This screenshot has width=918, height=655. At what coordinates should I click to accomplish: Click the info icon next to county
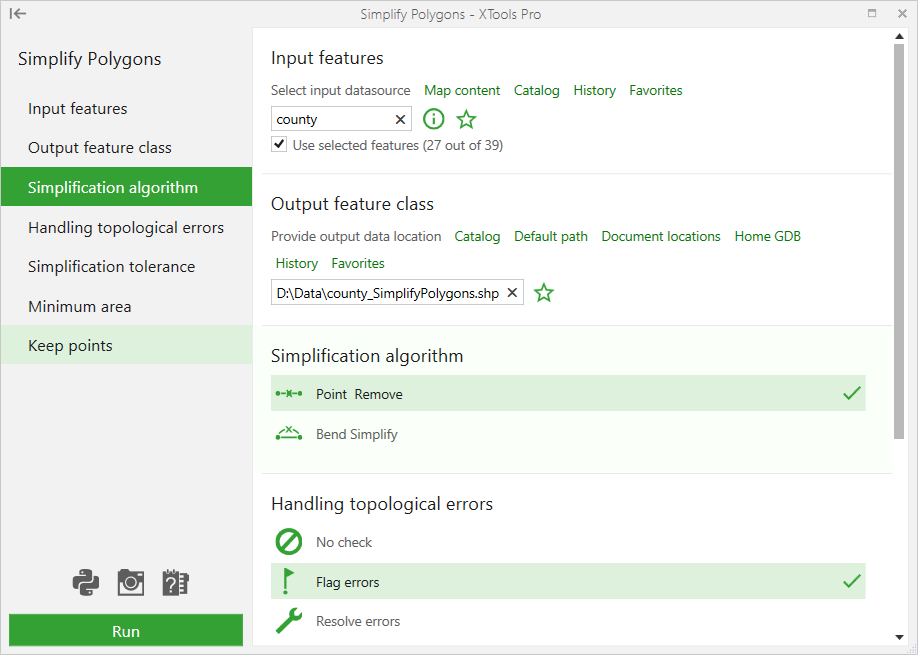point(434,119)
